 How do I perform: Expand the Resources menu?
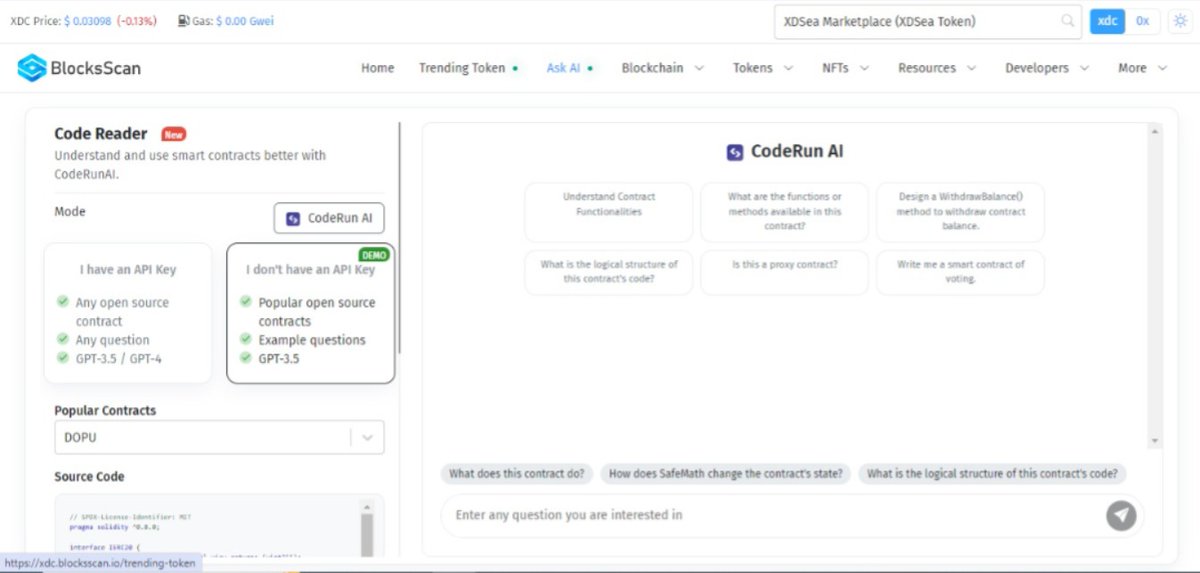pos(936,68)
